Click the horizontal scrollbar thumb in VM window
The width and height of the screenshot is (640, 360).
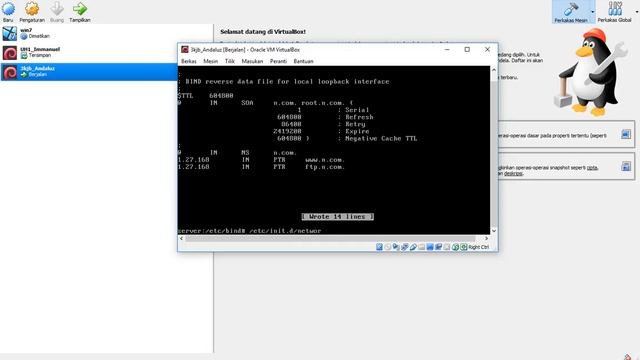pyautogui.click(x=330, y=238)
